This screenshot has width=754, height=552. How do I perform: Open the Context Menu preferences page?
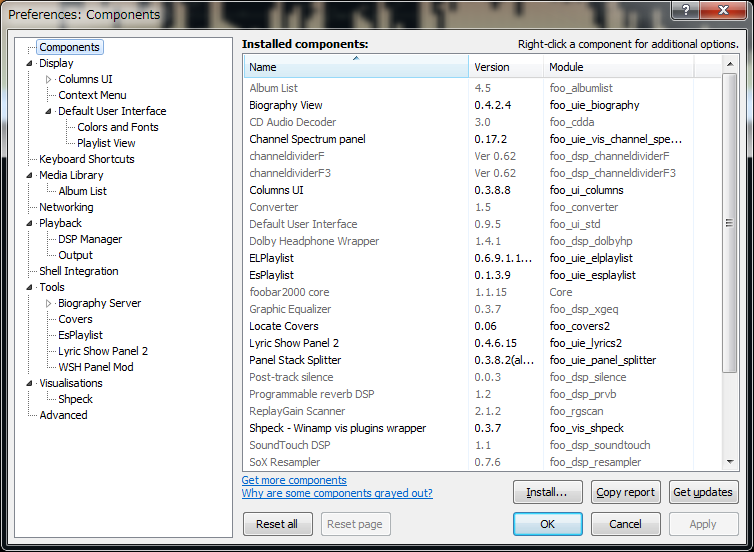click(92, 95)
